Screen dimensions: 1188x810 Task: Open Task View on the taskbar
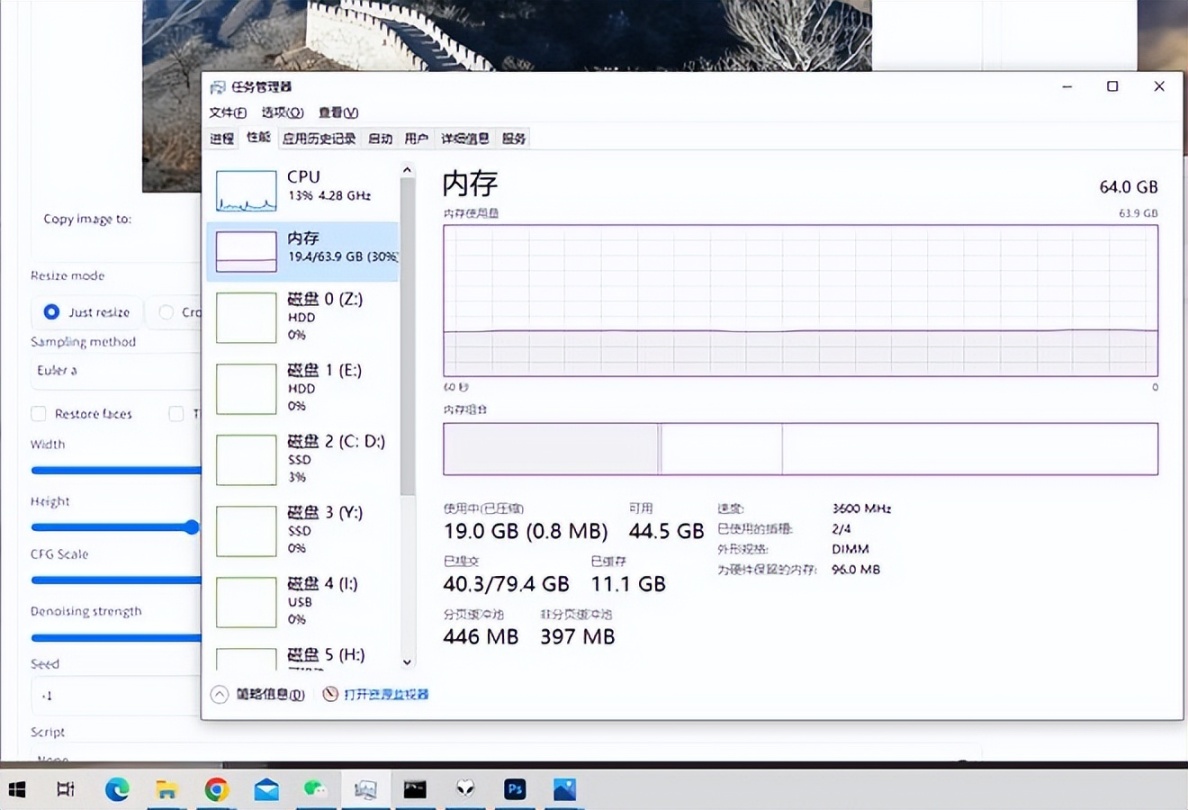[66, 790]
